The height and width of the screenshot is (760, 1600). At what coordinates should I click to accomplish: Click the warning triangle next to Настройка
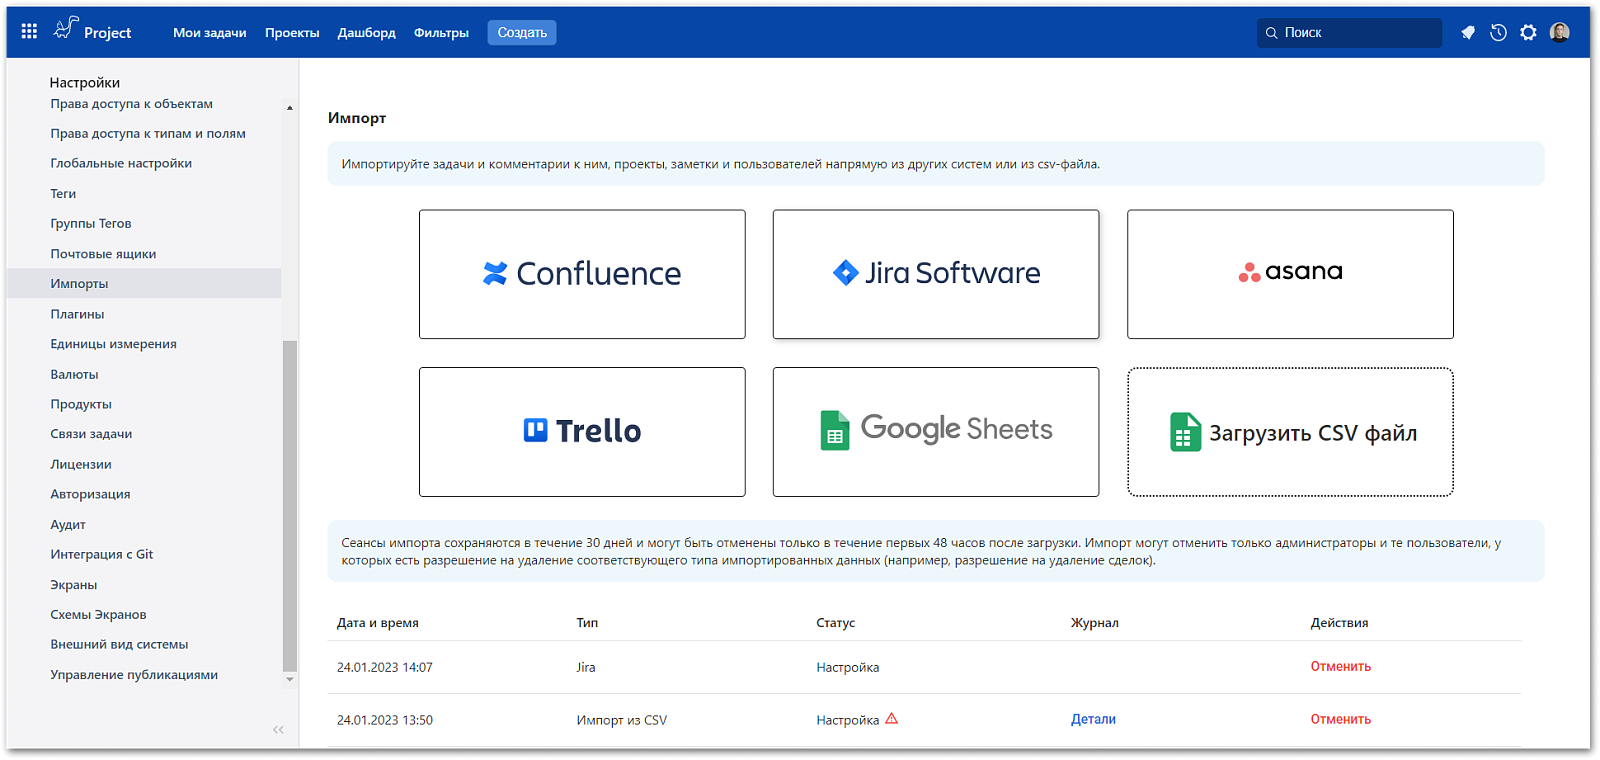[x=892, y=718]
